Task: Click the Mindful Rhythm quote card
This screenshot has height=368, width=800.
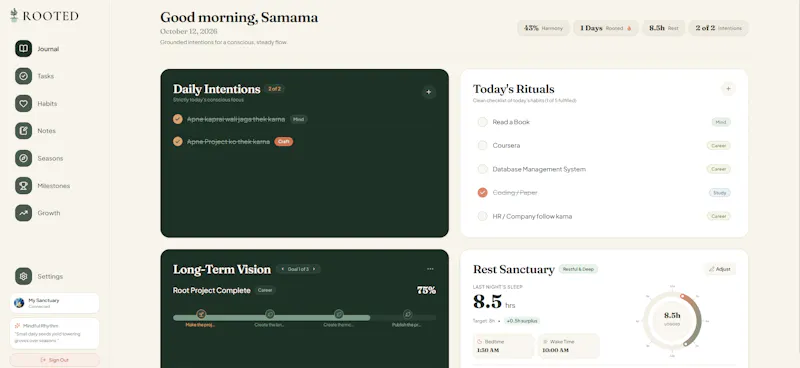Action: tap(55, 333)
